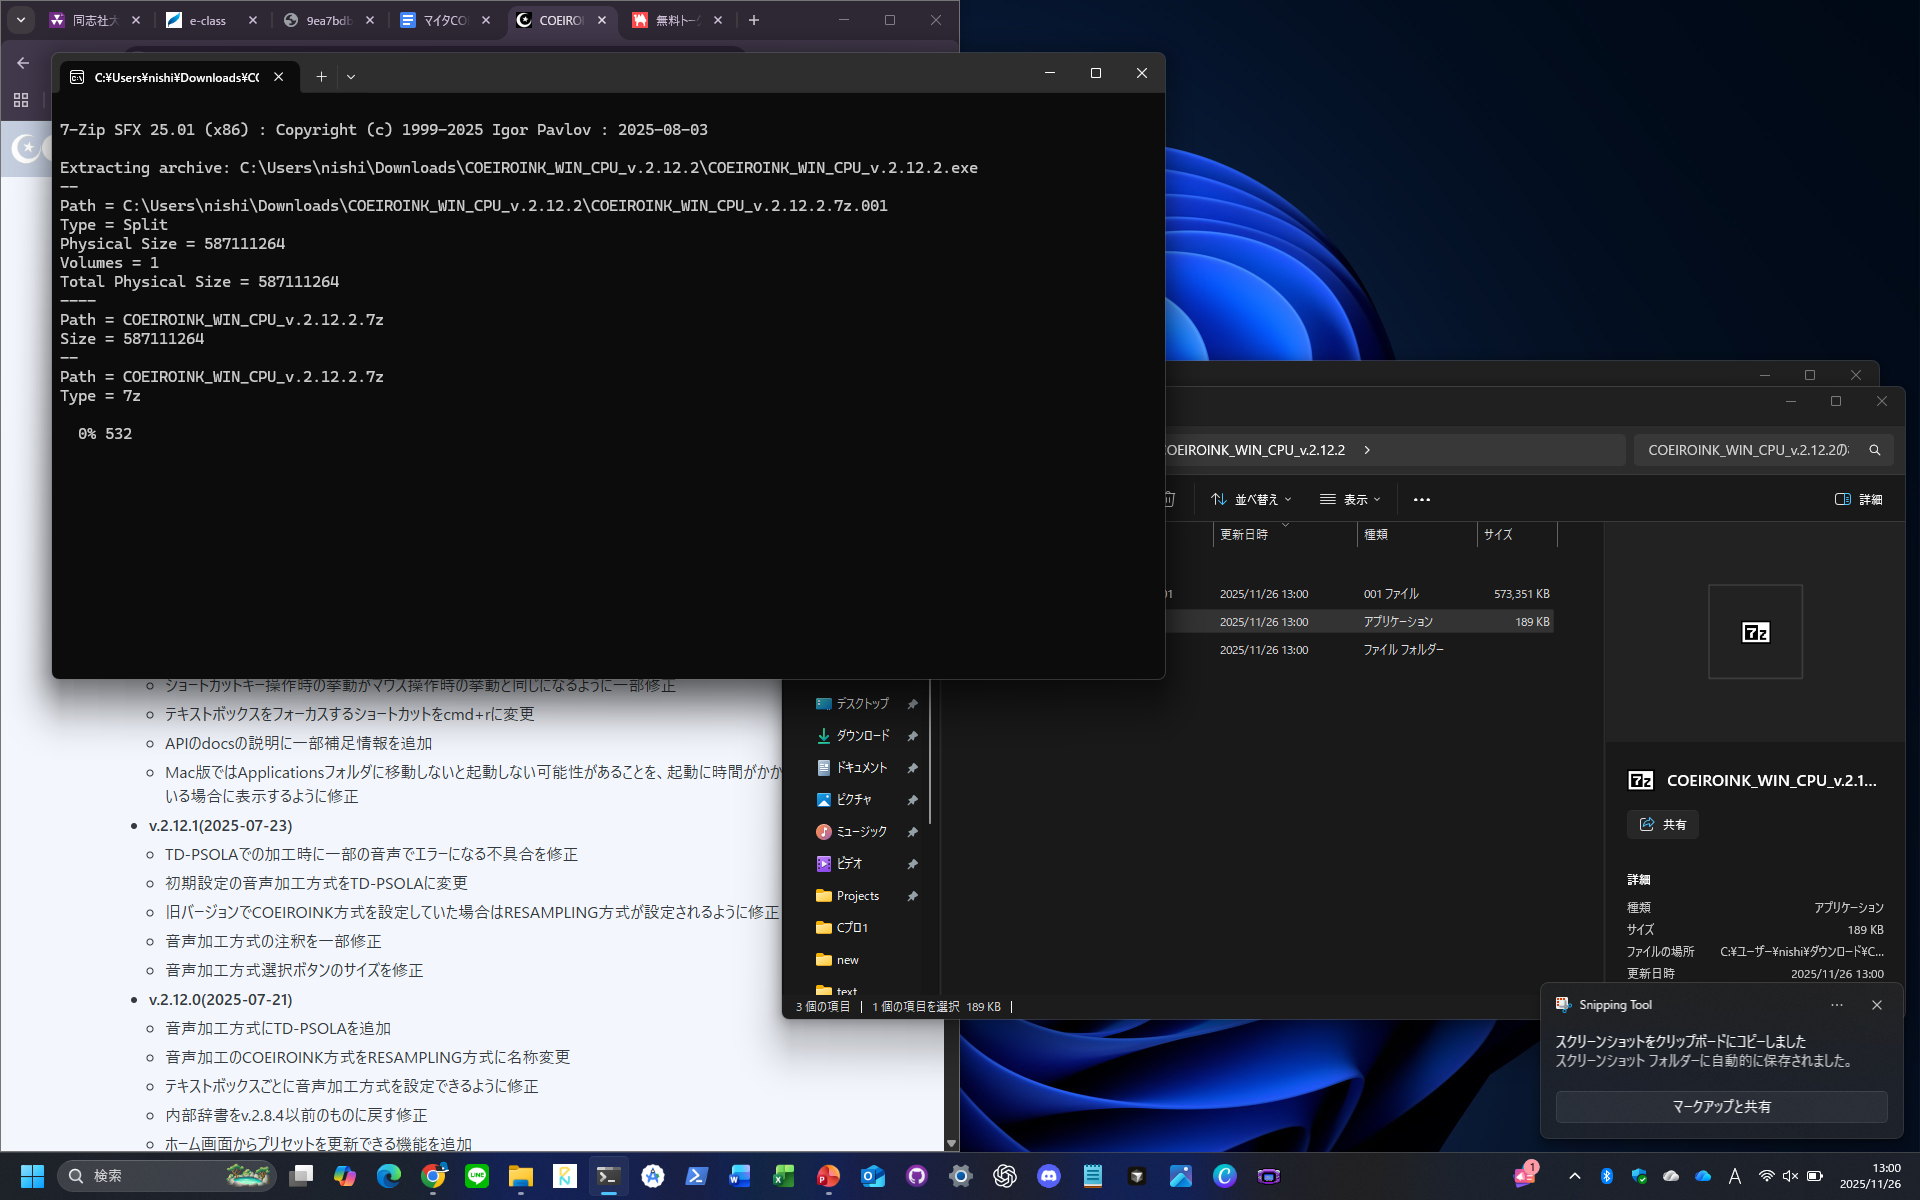The image size is (1920, 1200).
Task: Open Excel from taskbar
Action: (x=784, y=1176)
